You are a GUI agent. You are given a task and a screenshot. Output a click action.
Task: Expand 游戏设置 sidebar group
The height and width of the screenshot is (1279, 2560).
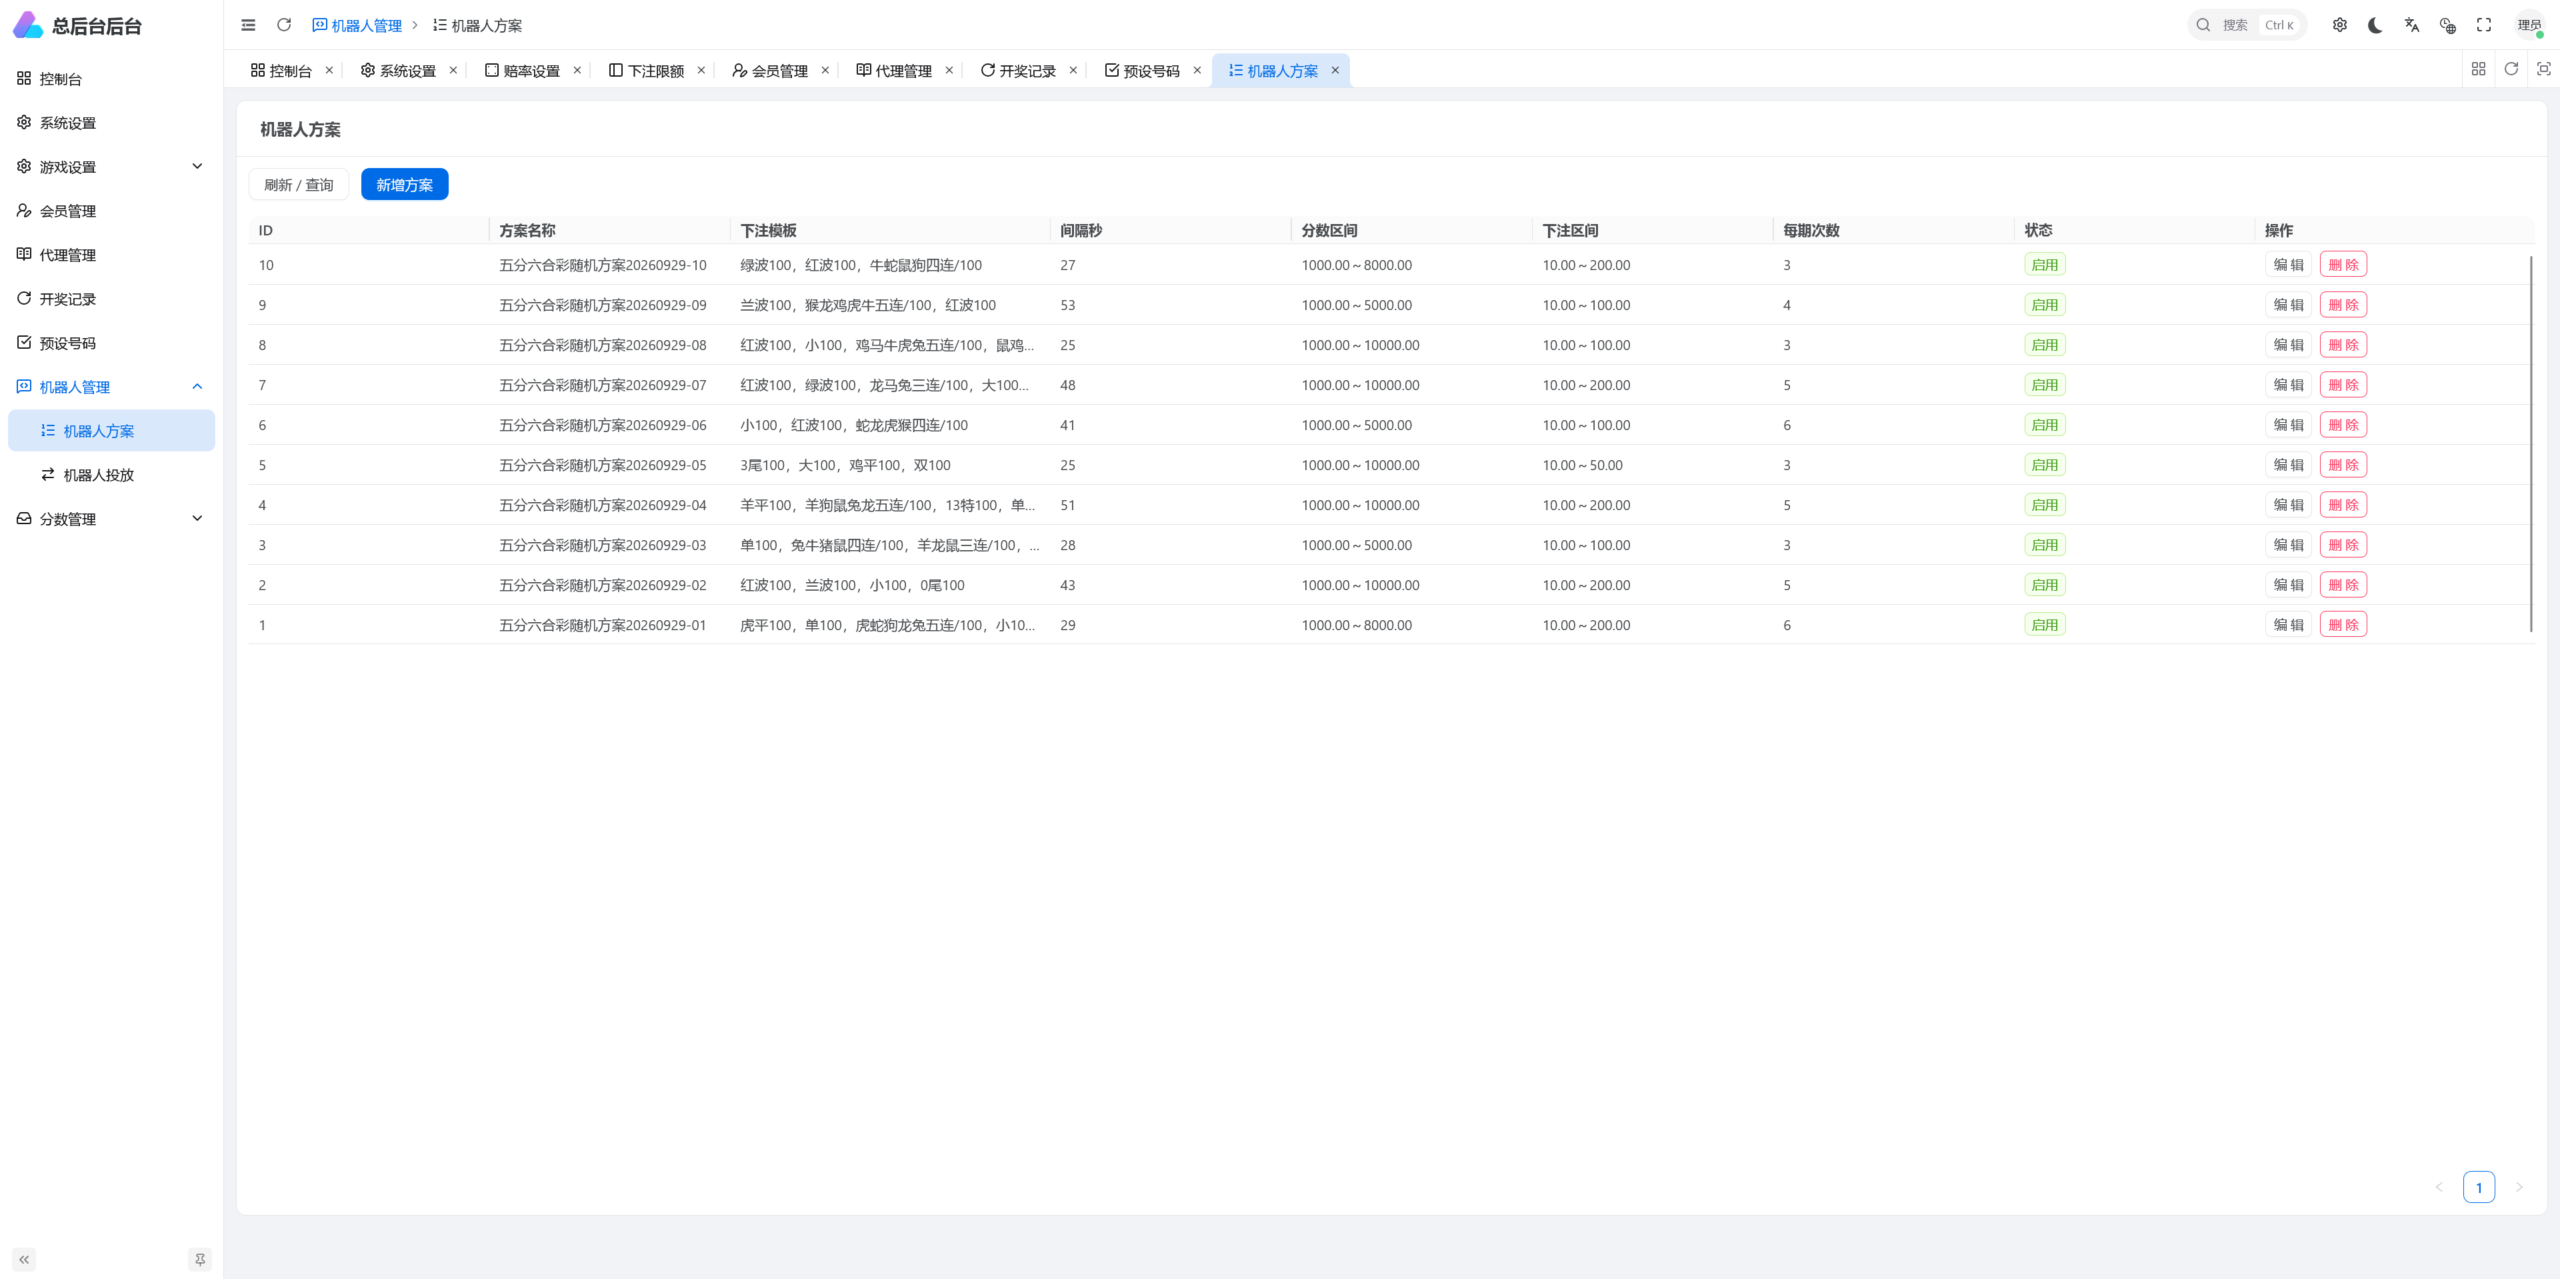tap(112, 167)
